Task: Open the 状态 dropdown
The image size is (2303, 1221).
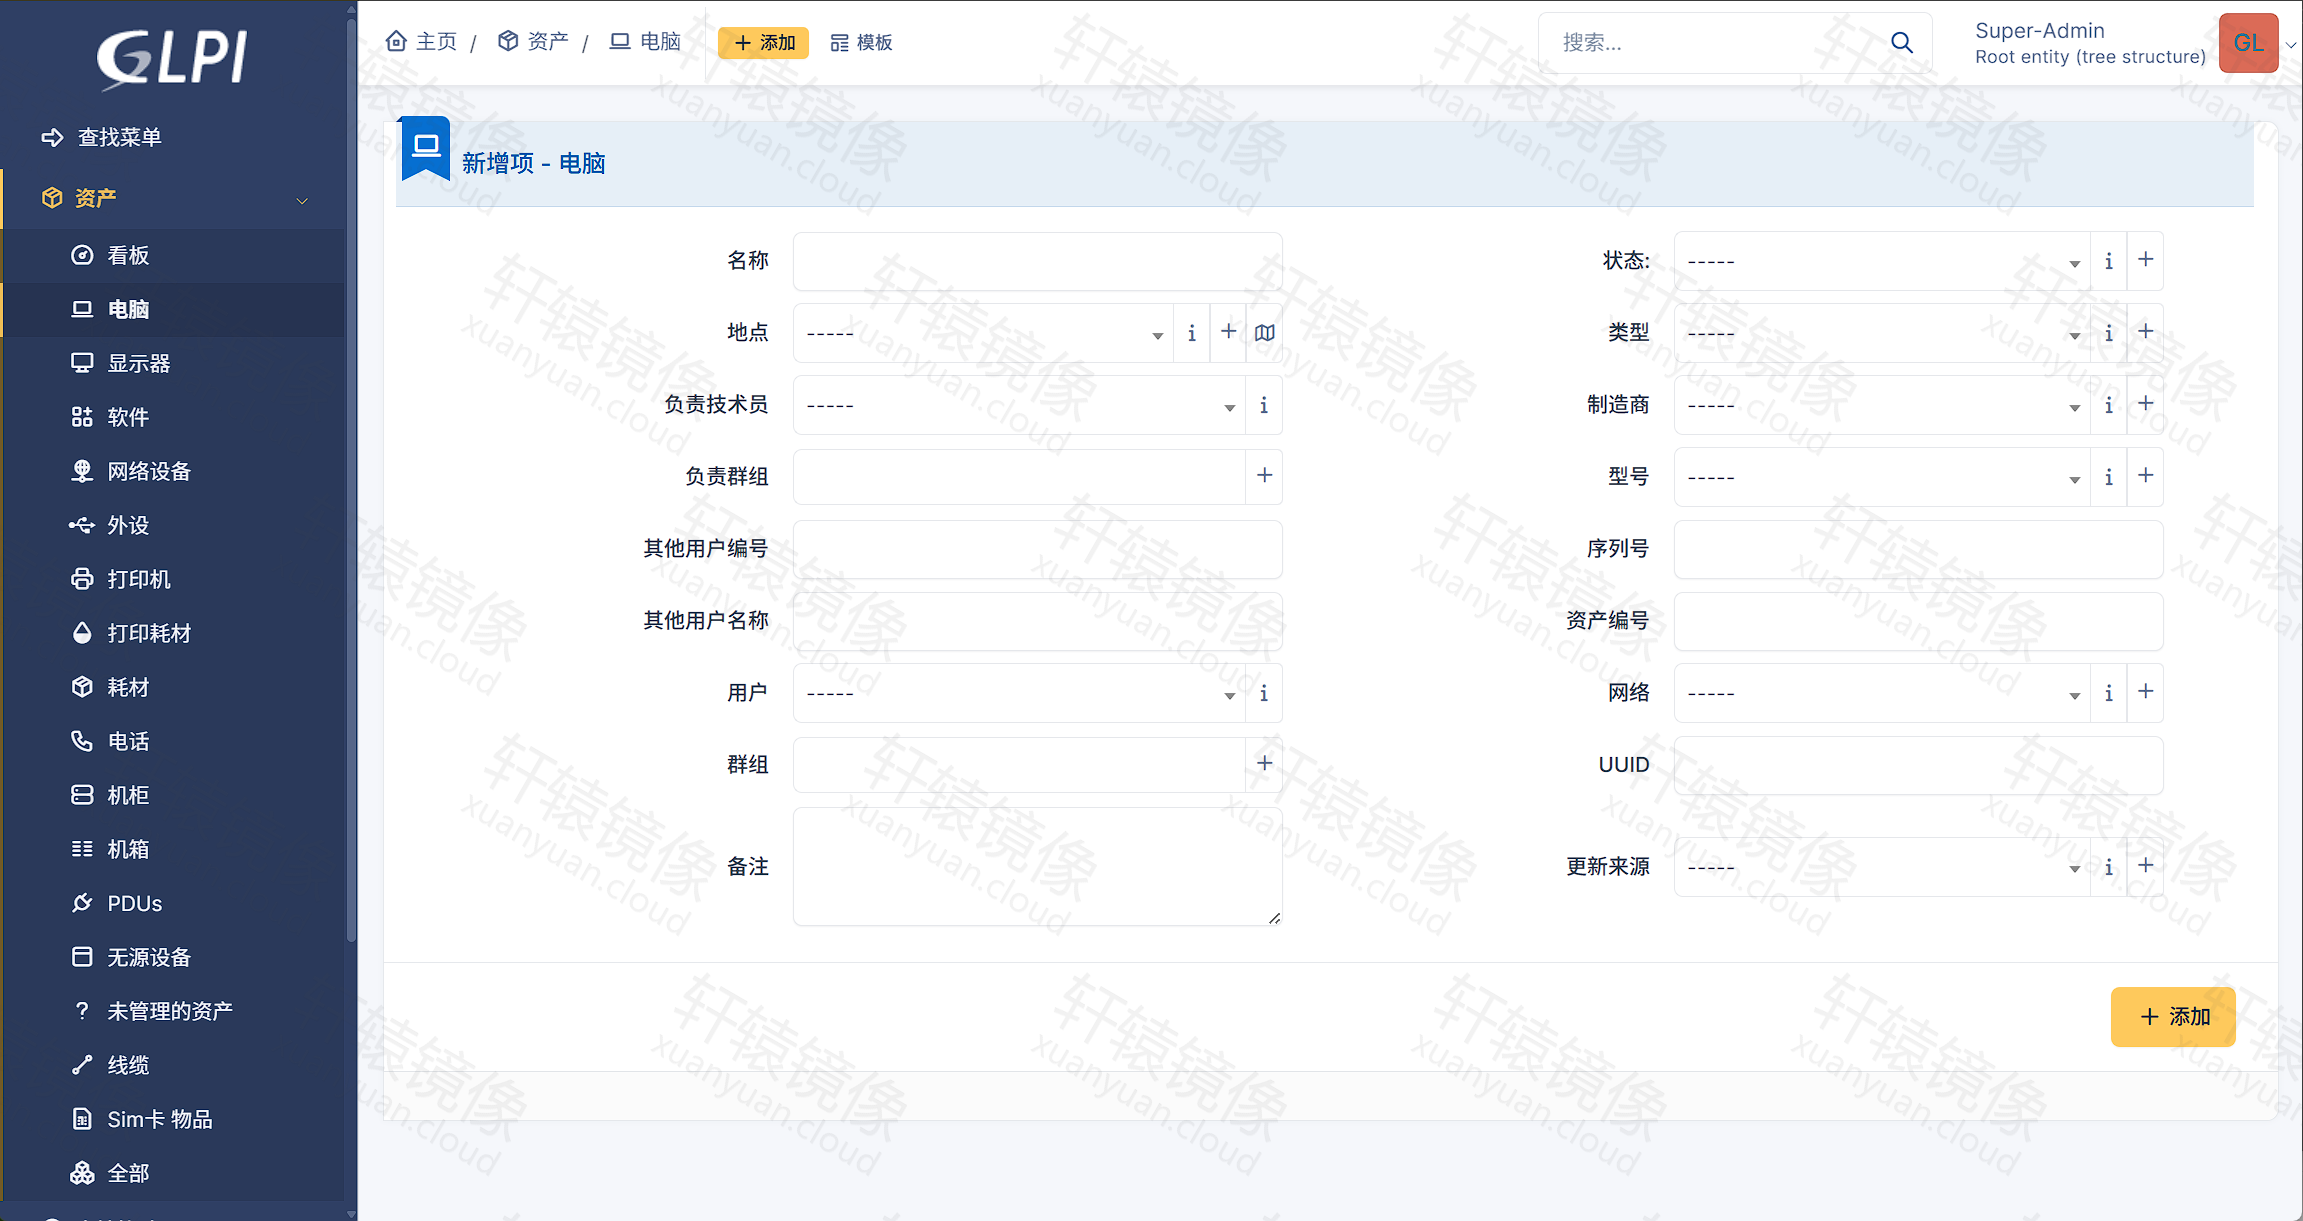Action: pyautogui.click(x=1882, y=261)
